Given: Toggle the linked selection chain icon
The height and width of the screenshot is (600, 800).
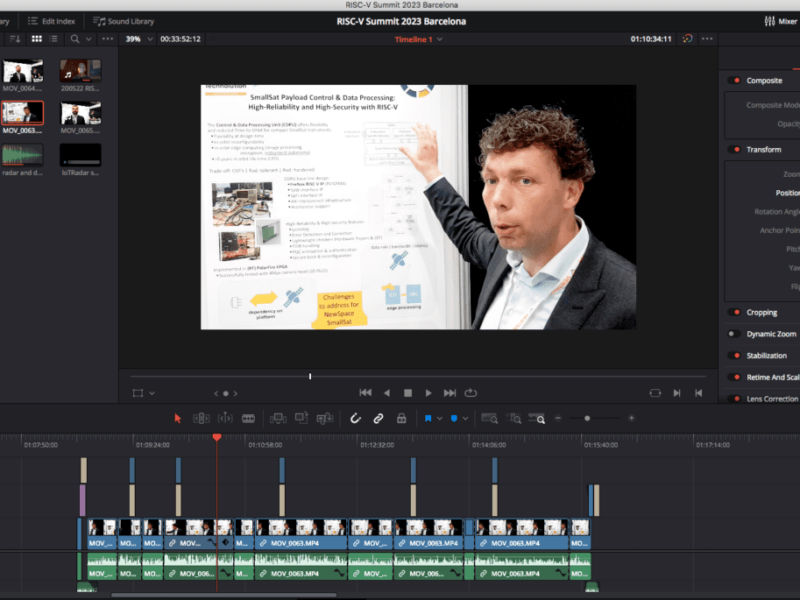Looking at the screenshot, I should click(379, 418).
